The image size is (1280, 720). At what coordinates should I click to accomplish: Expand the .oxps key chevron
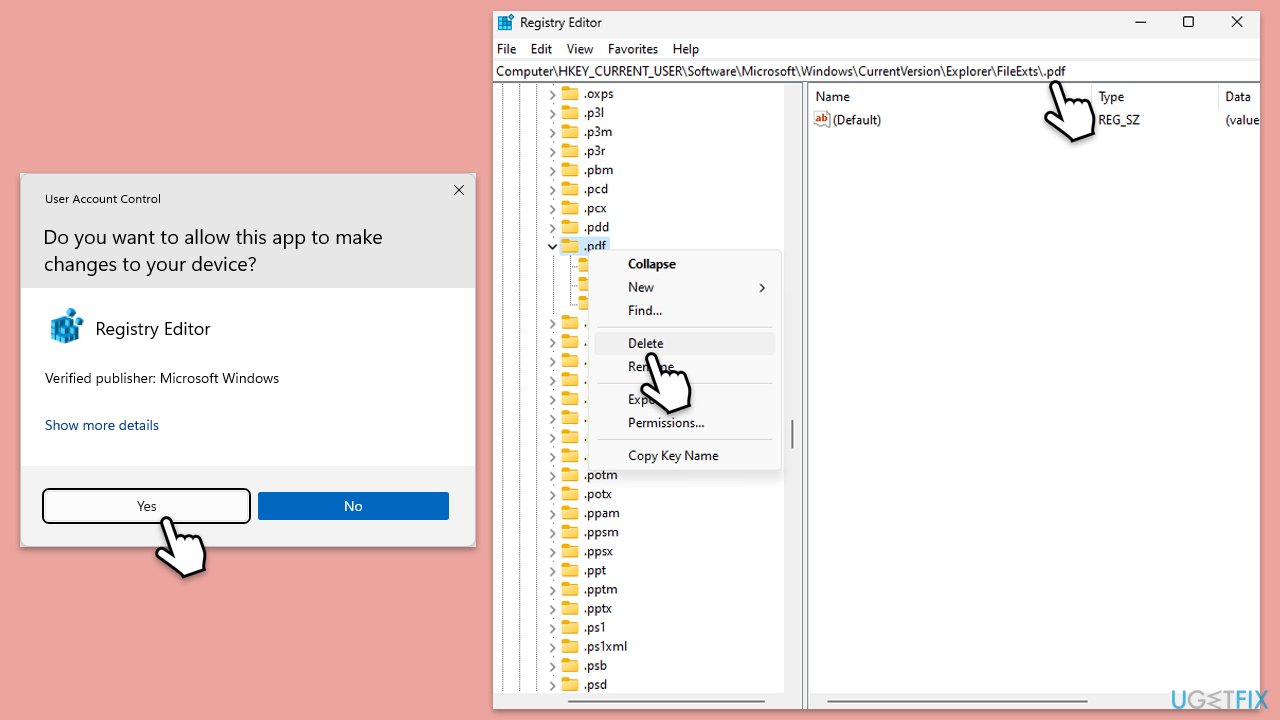tap(552, 93)
